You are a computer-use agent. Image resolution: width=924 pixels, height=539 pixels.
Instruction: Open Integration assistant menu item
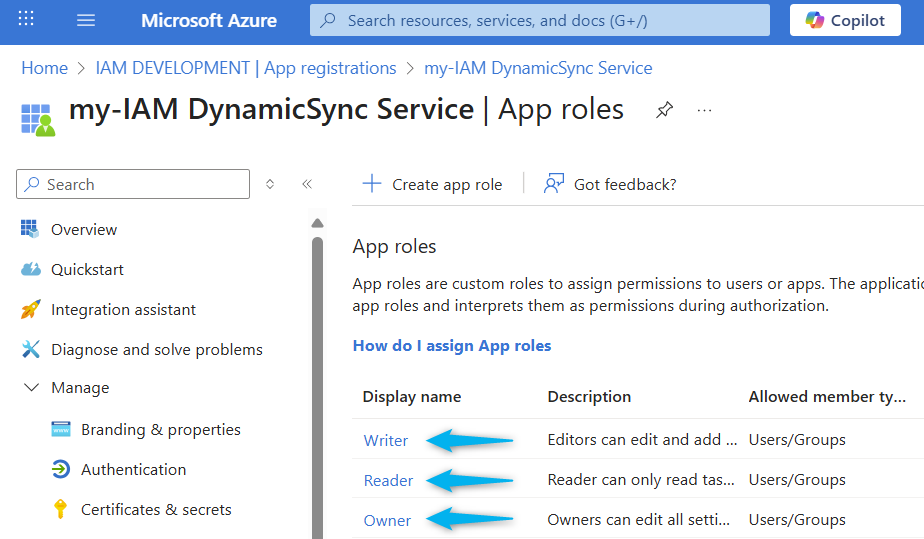123,309
